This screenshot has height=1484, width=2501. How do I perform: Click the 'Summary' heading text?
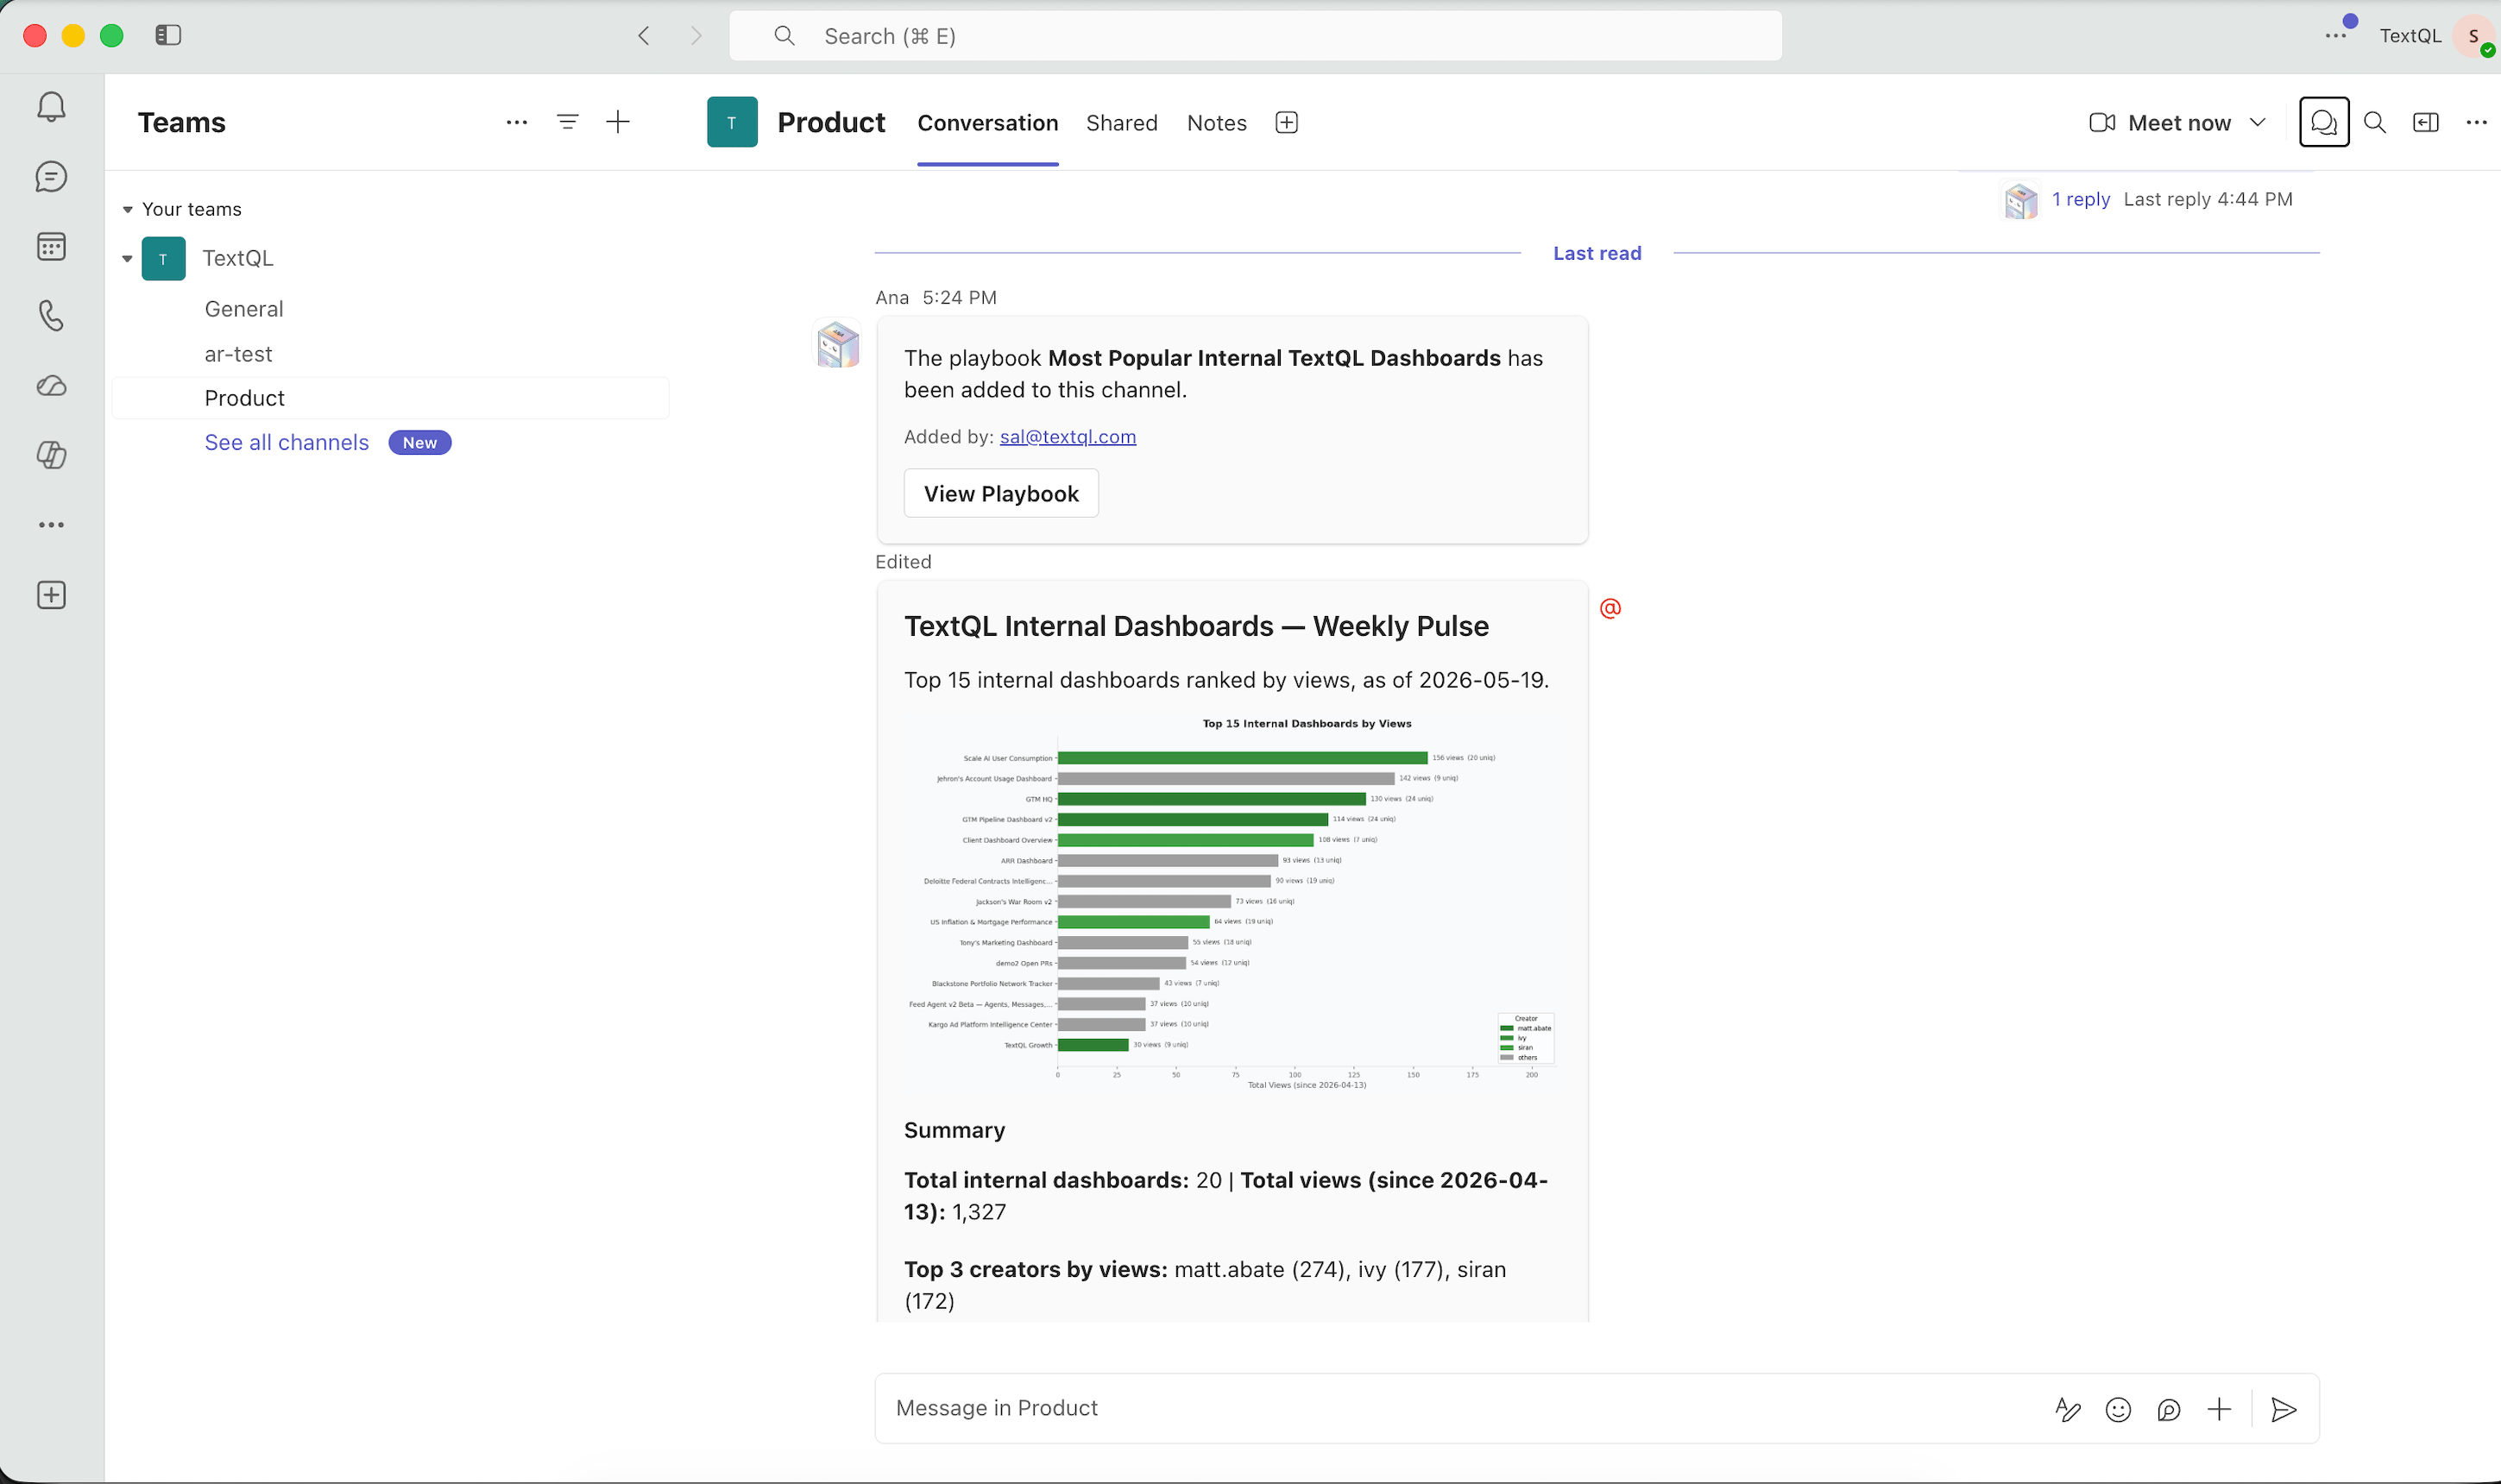(954, 1130)
